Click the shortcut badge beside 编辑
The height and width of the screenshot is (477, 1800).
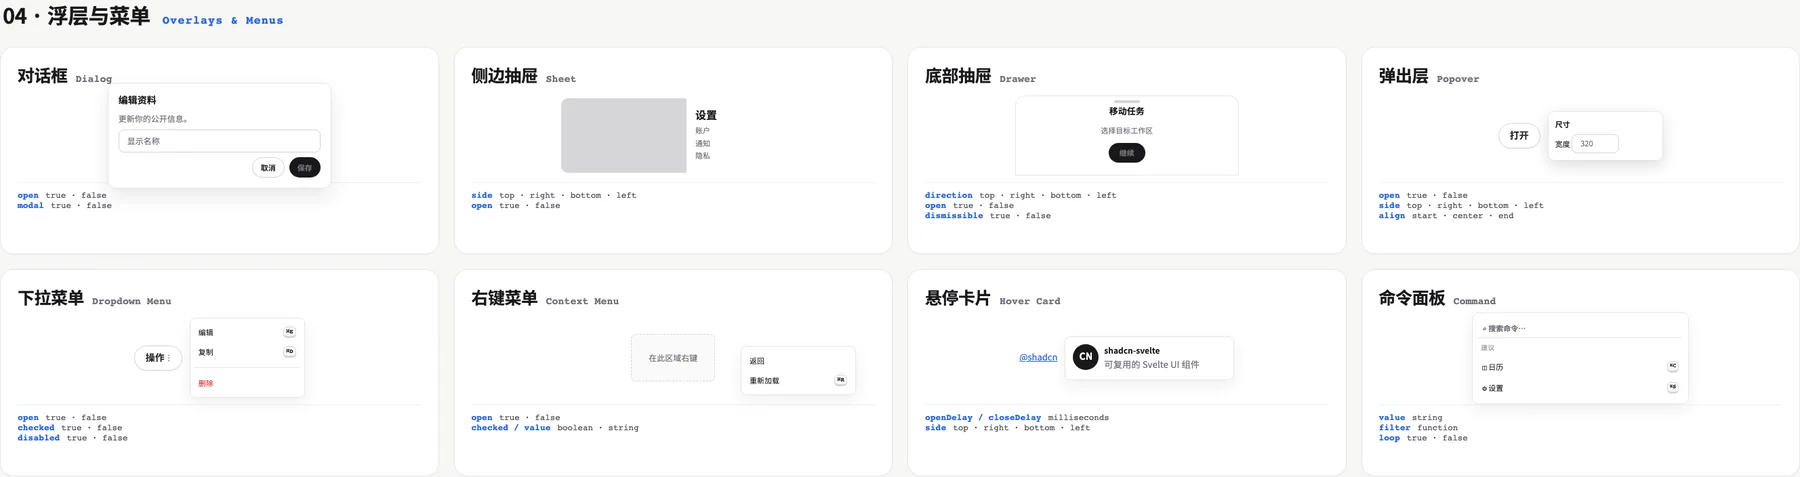[289, 332]
